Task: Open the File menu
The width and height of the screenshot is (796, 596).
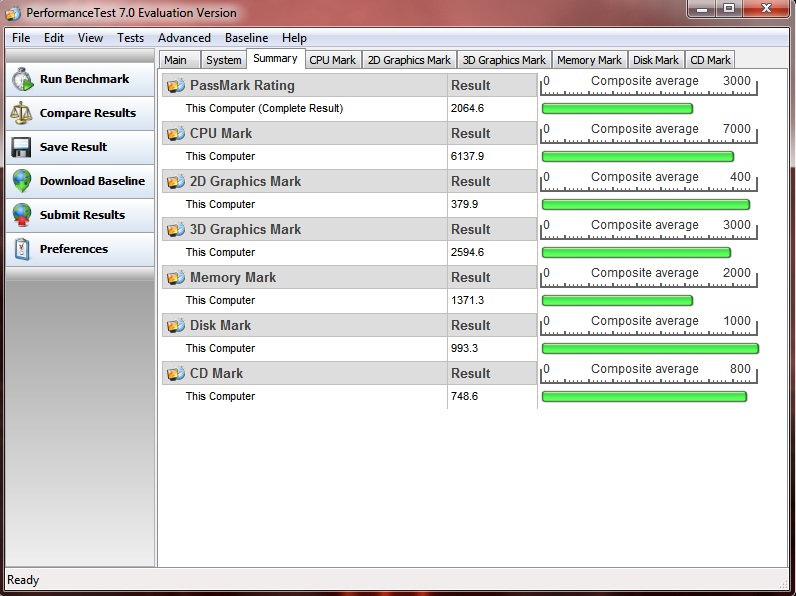Action: (x=21, y=38)
